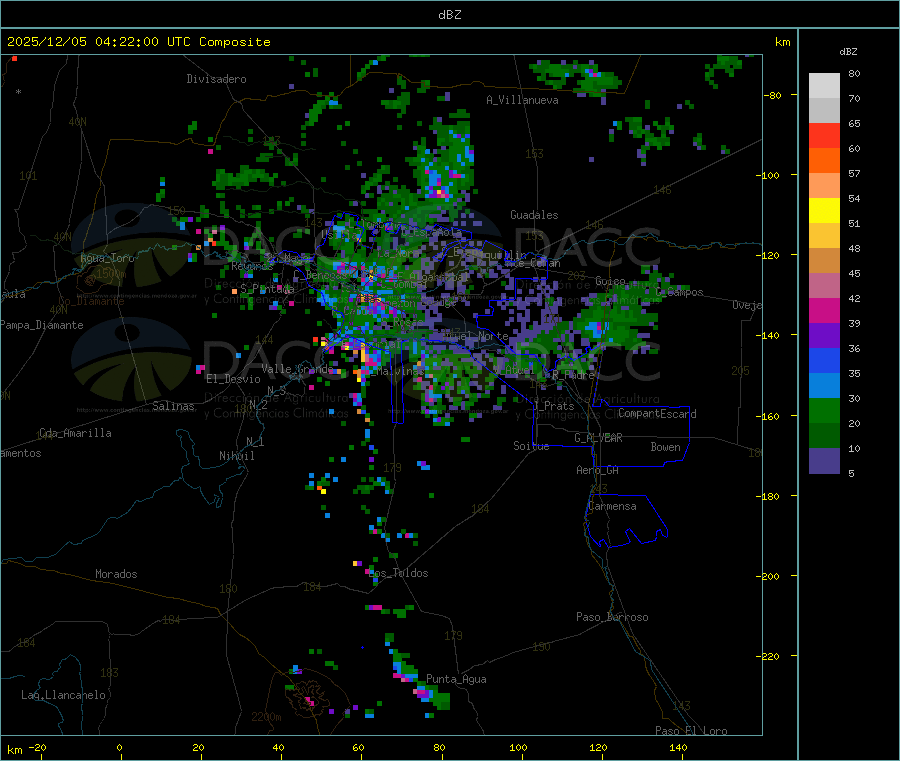
Task: Select the lightest gray 70-80 dBZ swatch
Action: (x=824, y=86)
